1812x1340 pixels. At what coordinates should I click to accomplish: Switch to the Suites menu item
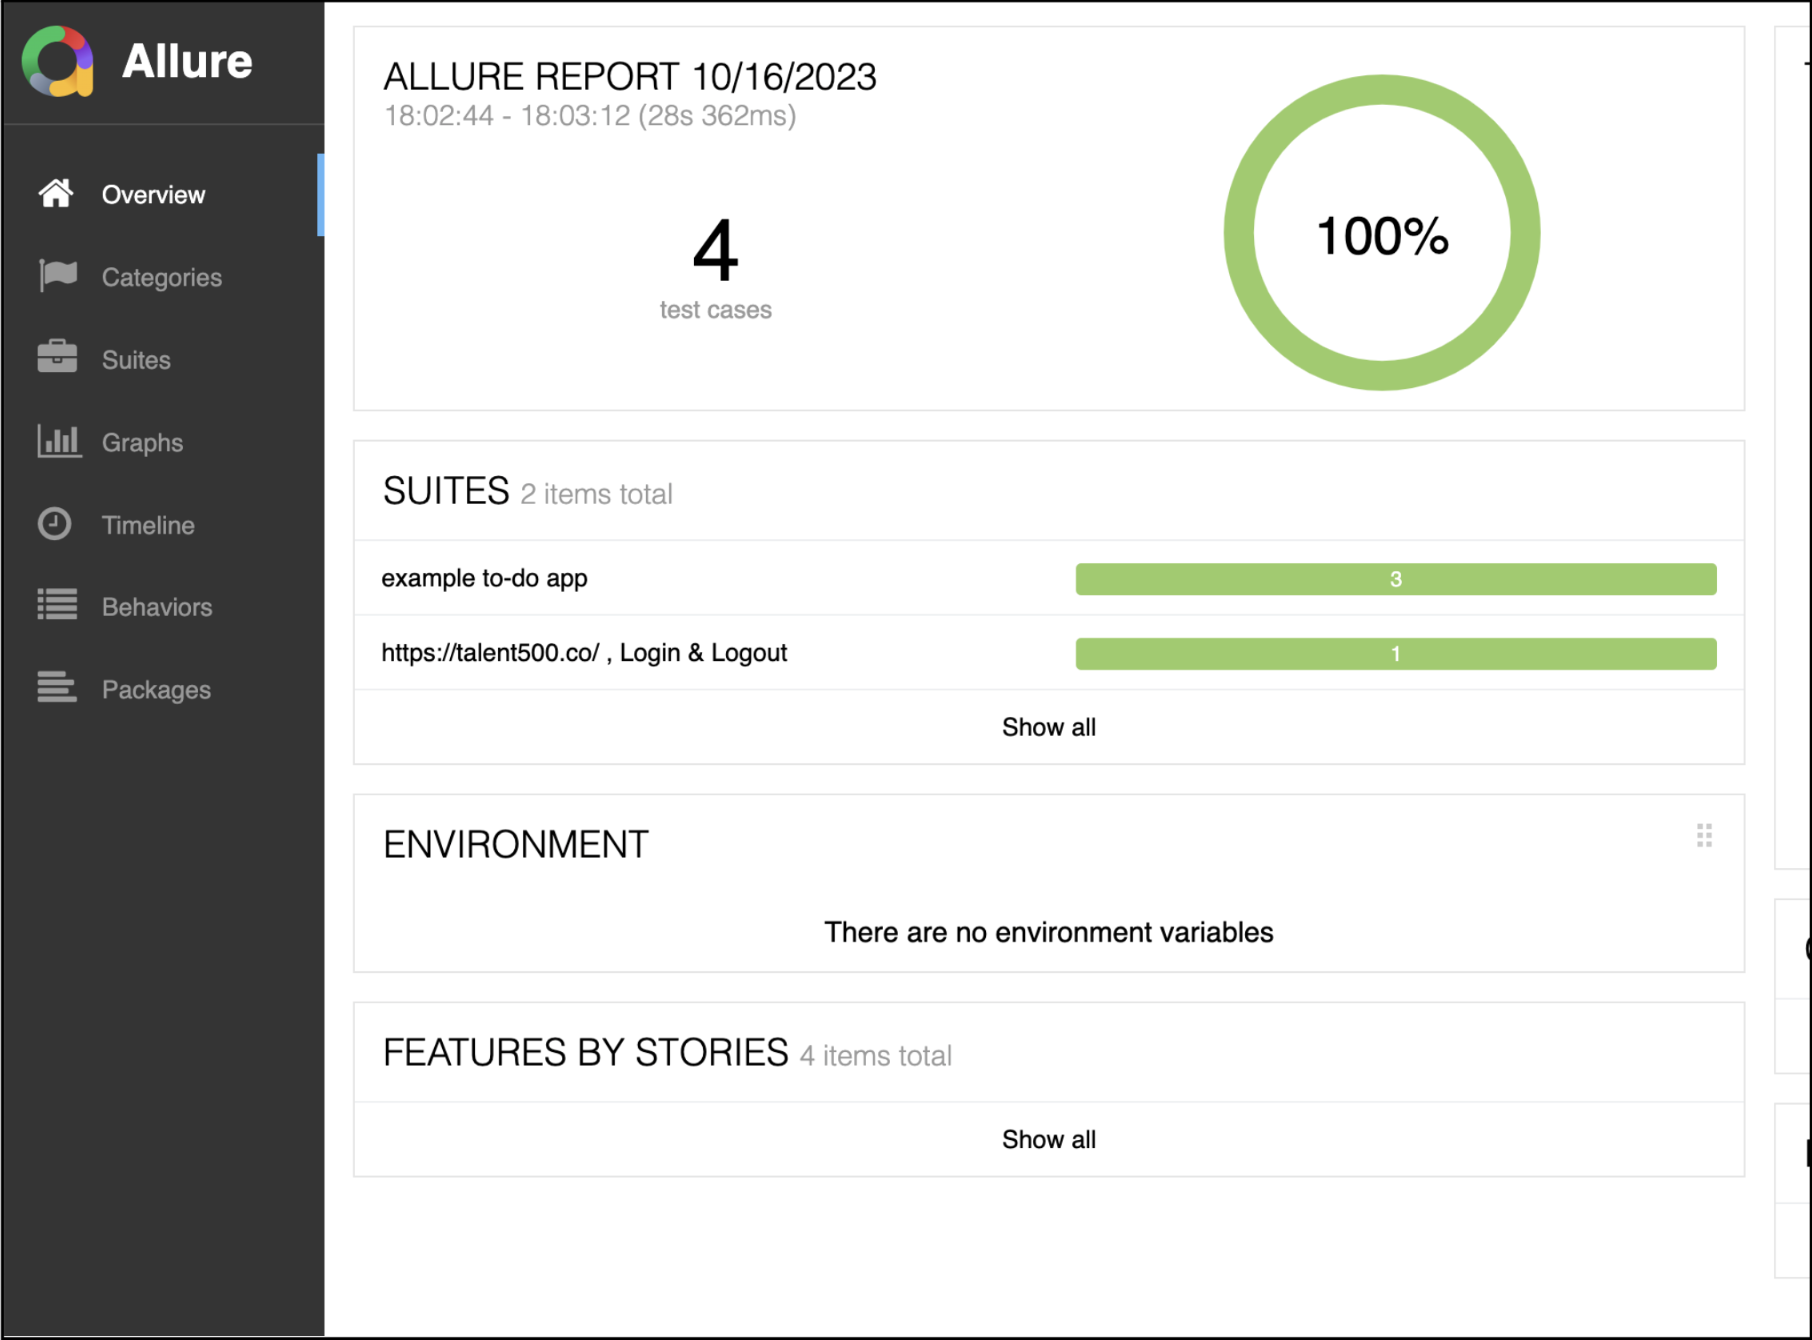pyautogui.click(x=136, y=360)
